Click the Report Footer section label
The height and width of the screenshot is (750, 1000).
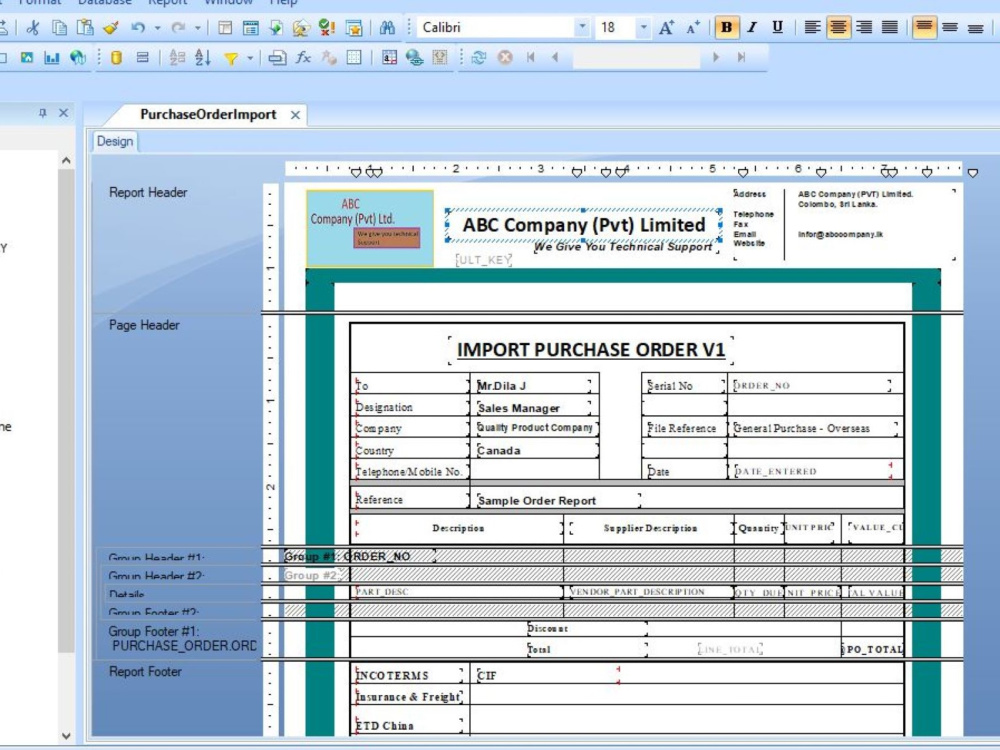(145, 672)
